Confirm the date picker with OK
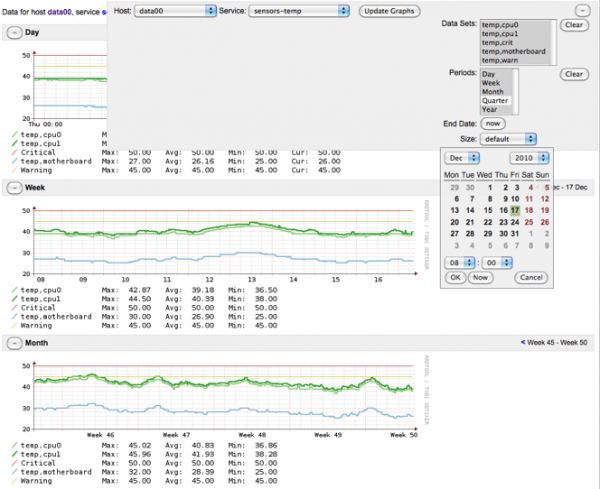The image size is (600, 489). coord(454,276)
